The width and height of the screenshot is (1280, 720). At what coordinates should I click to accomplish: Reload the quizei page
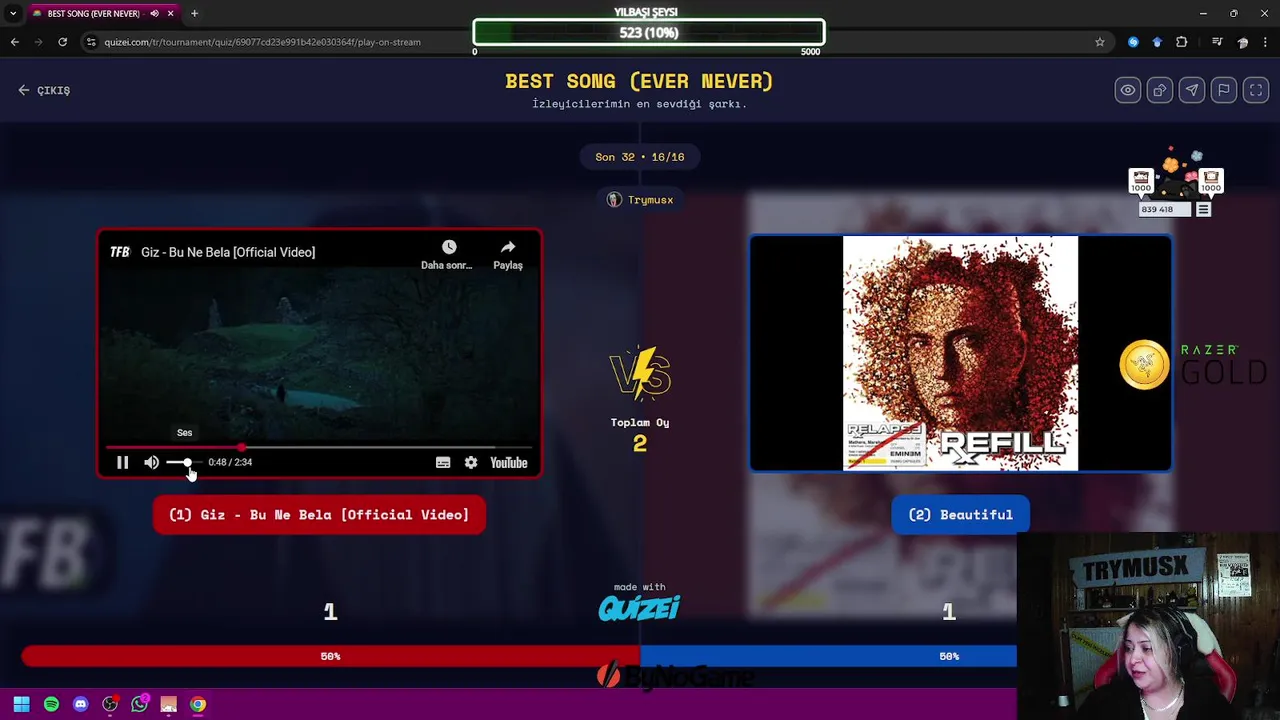(62, 42)
